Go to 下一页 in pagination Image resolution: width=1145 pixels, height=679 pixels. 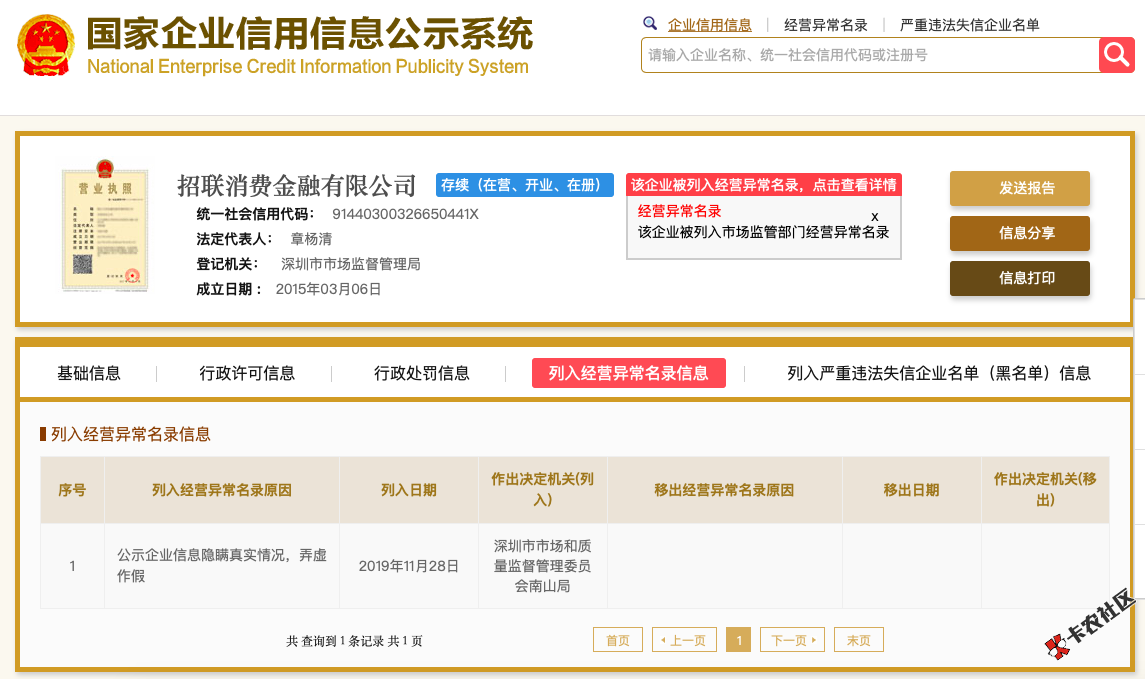click(792, 640)
